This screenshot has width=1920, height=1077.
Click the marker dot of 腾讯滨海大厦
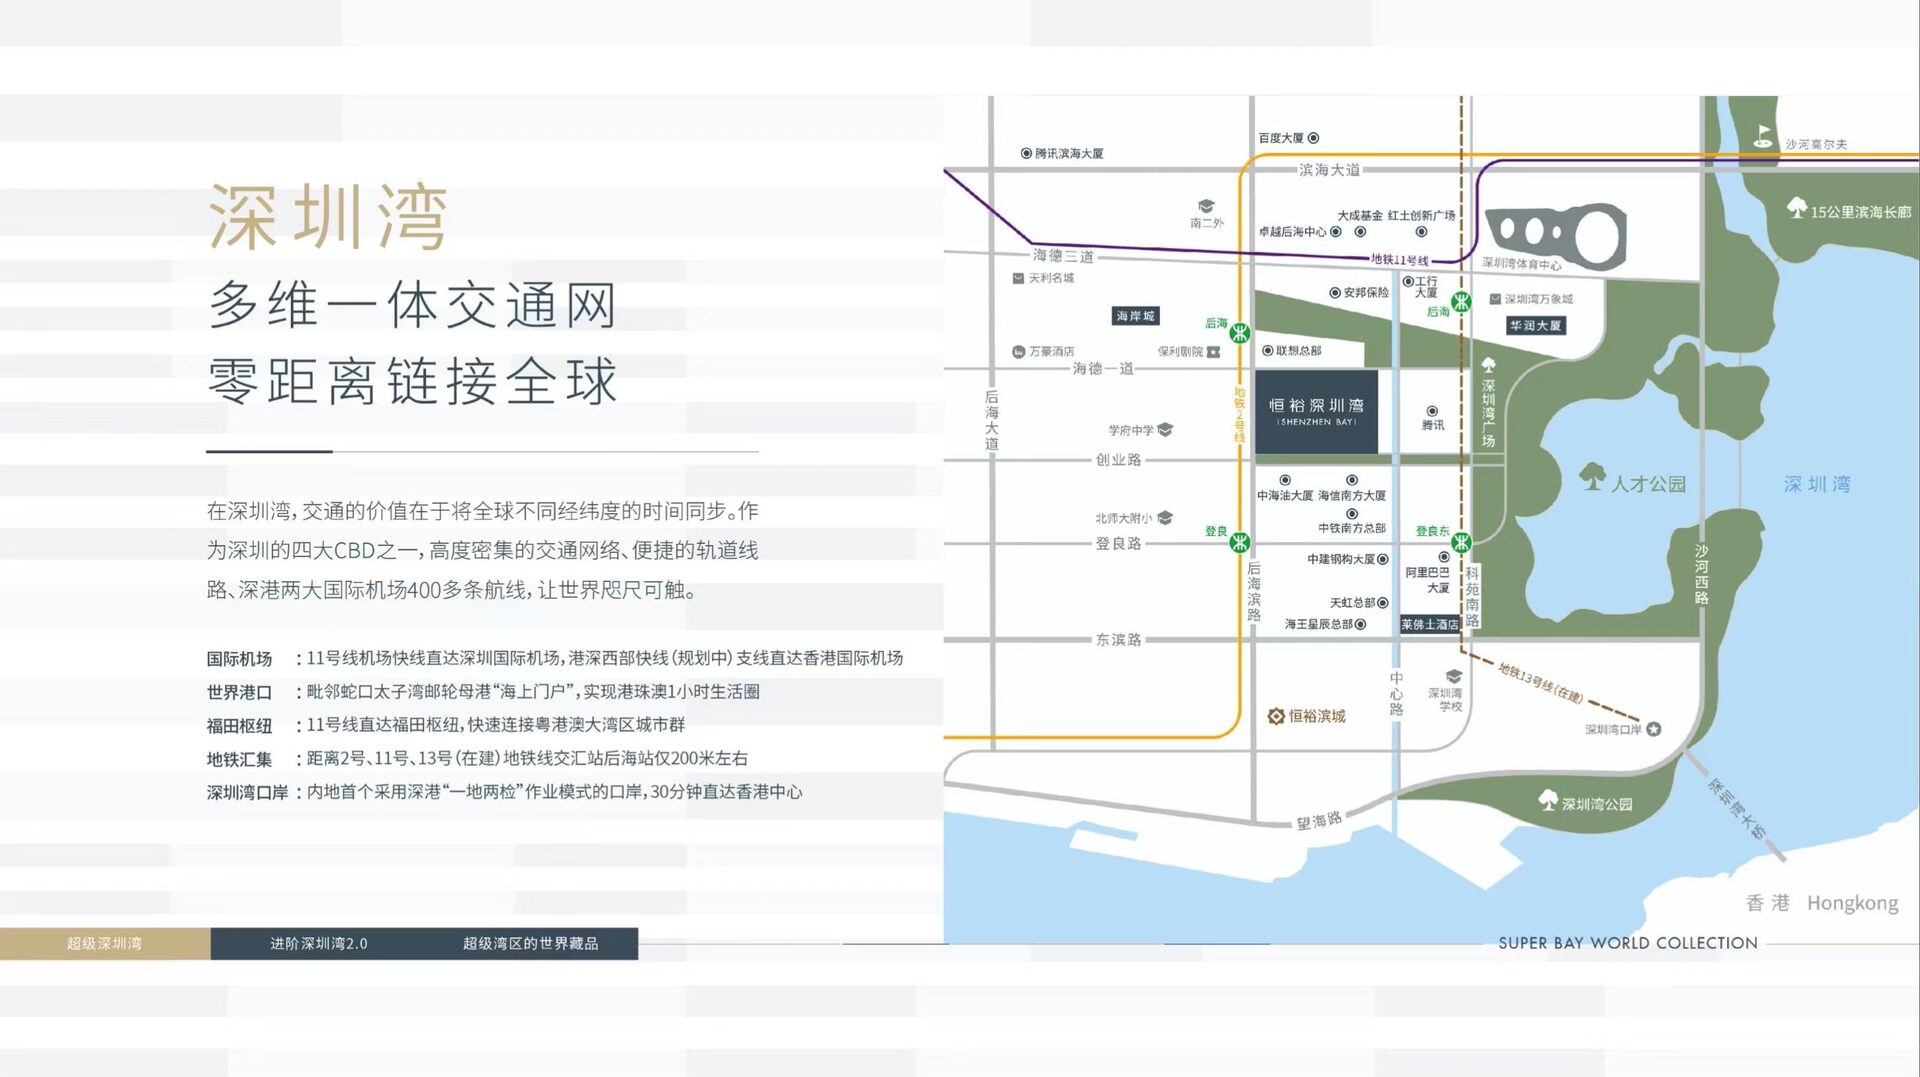[1026, 153]
